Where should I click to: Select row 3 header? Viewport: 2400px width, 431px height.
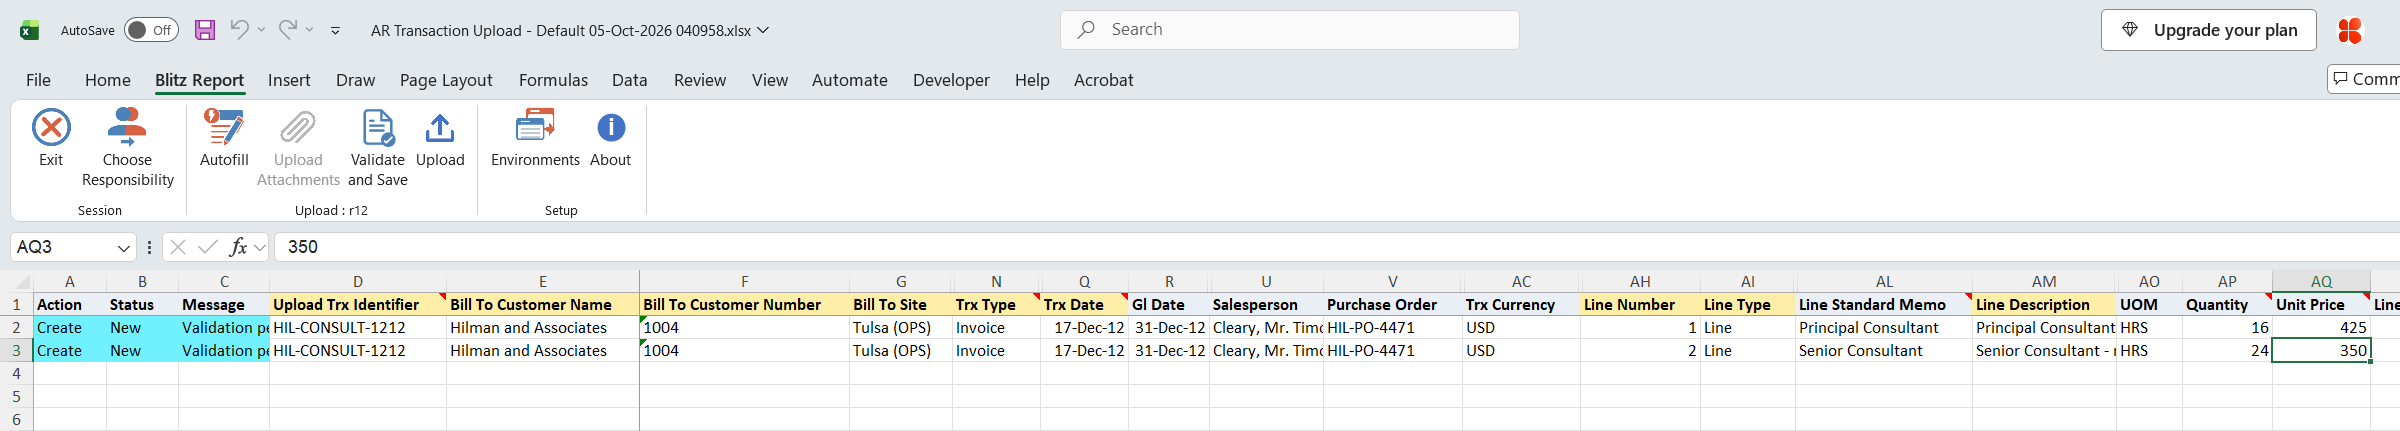pyautogui.click(x=16, y=351)
